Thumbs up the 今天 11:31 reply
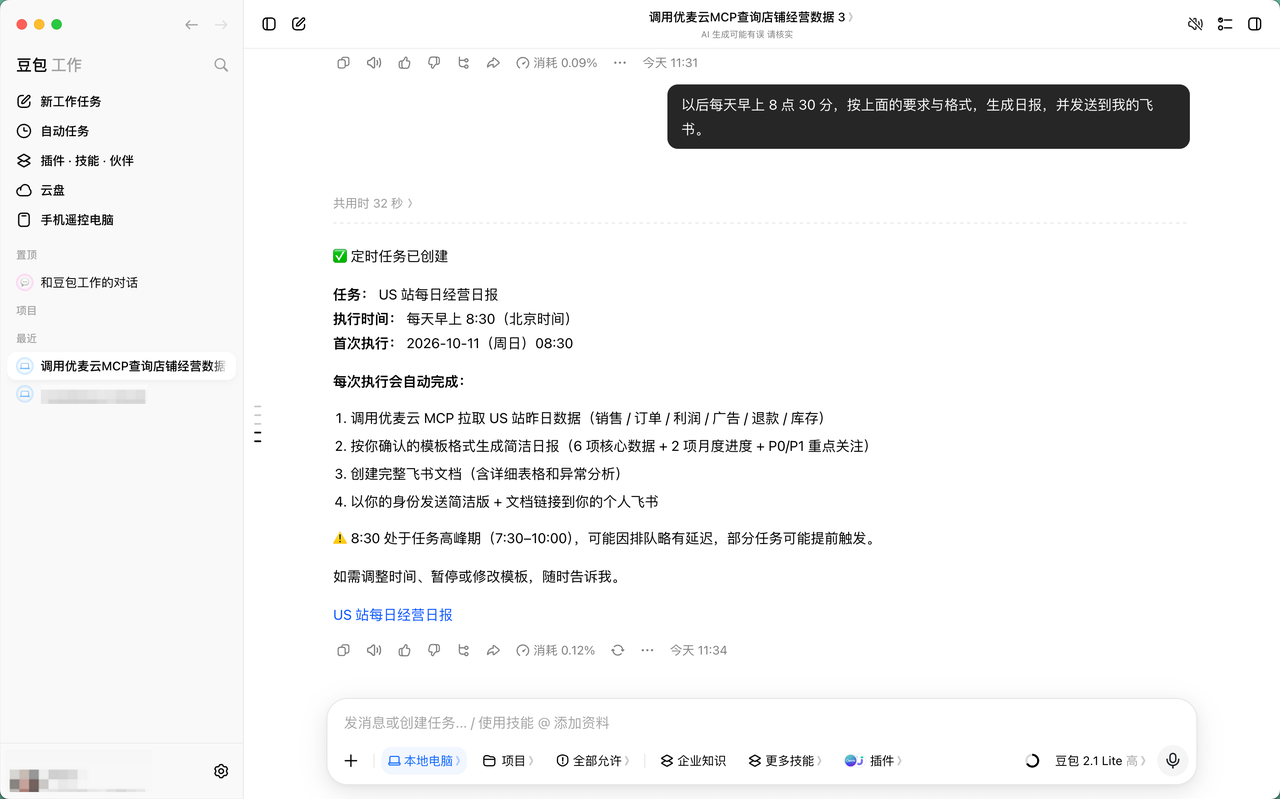 click(404, 63)
